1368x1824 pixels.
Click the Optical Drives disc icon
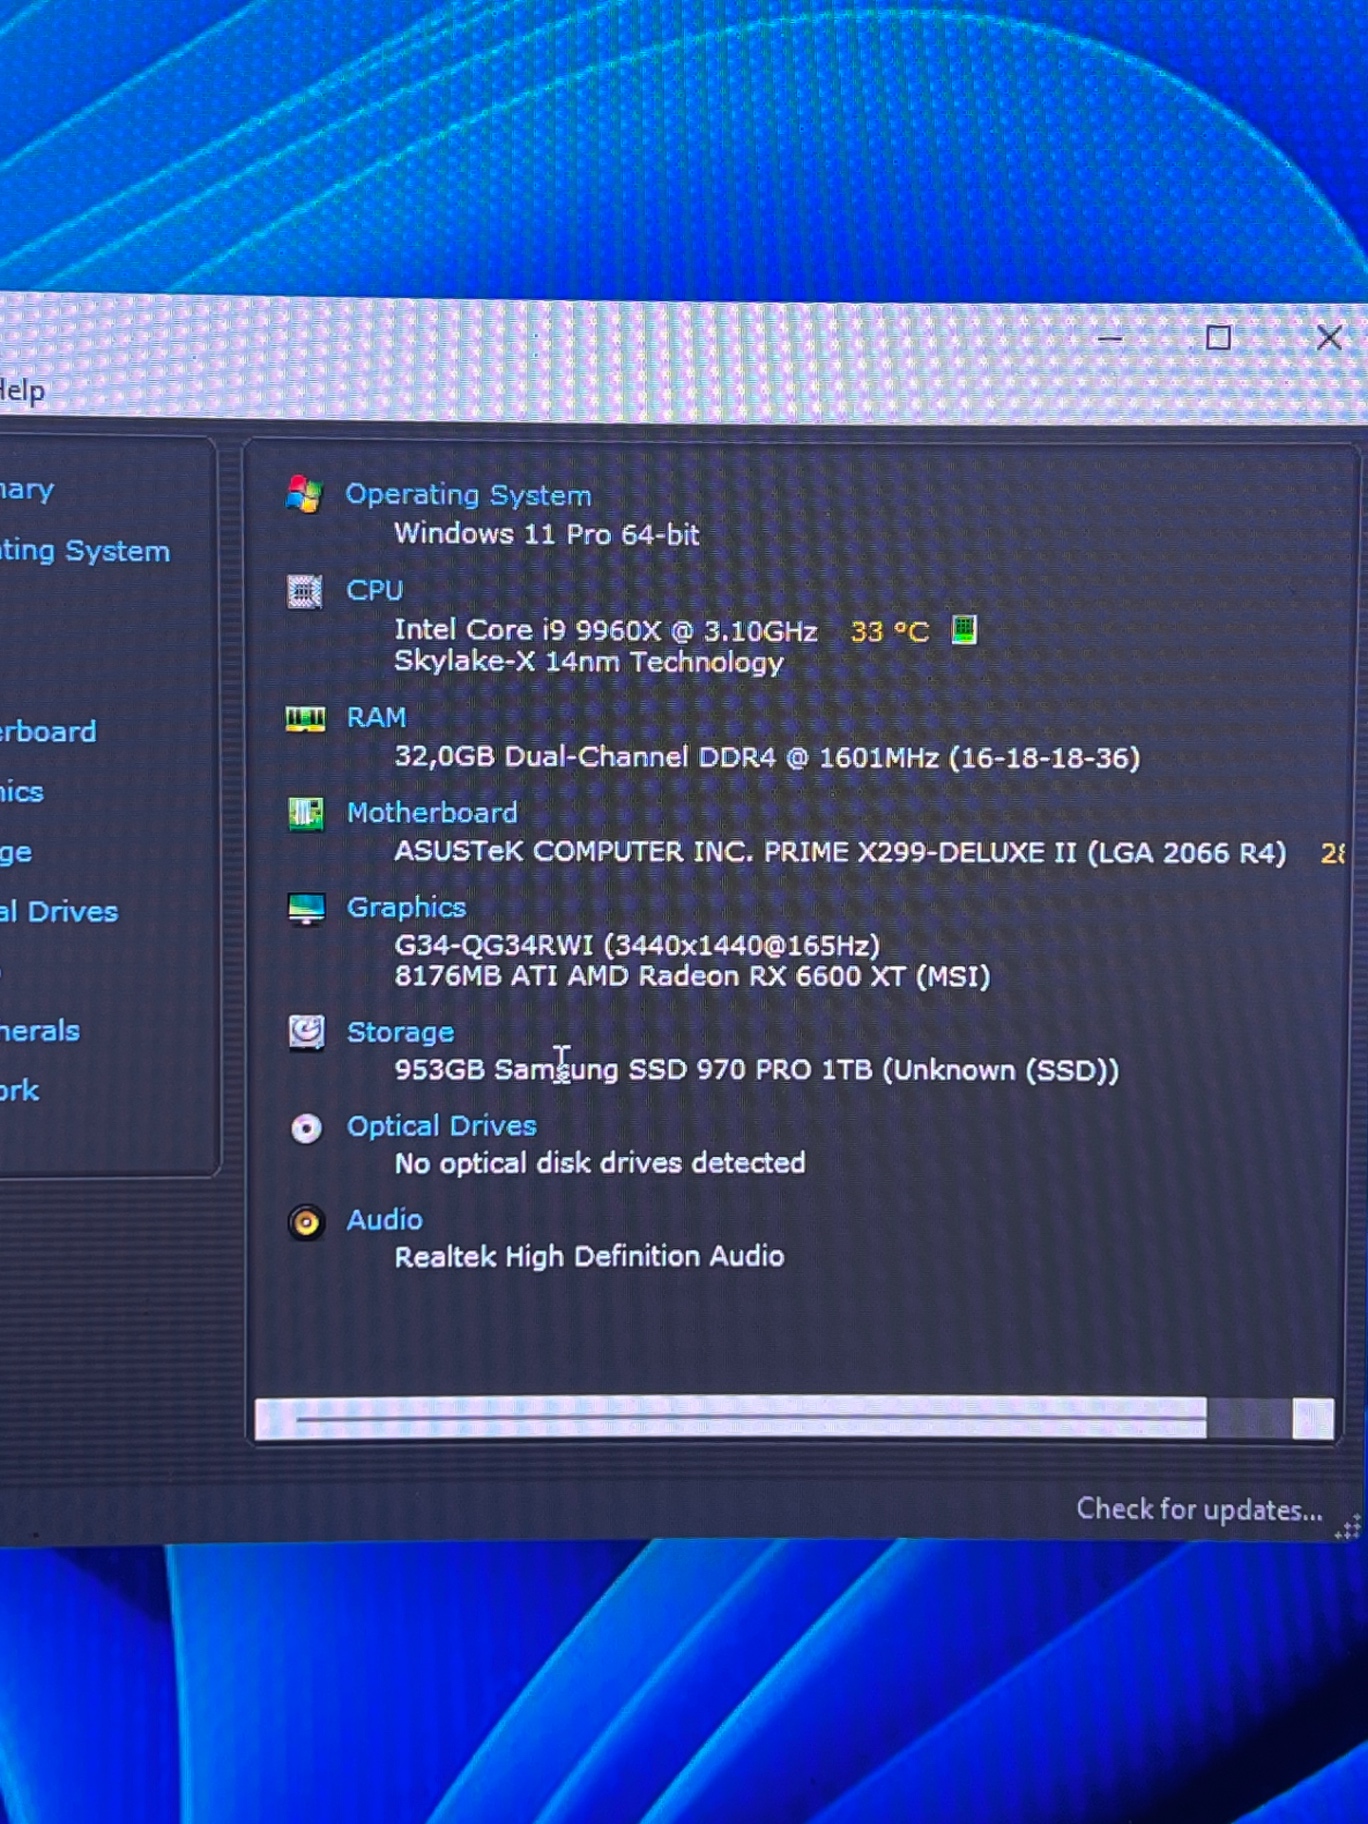[x=306, y=1128]
